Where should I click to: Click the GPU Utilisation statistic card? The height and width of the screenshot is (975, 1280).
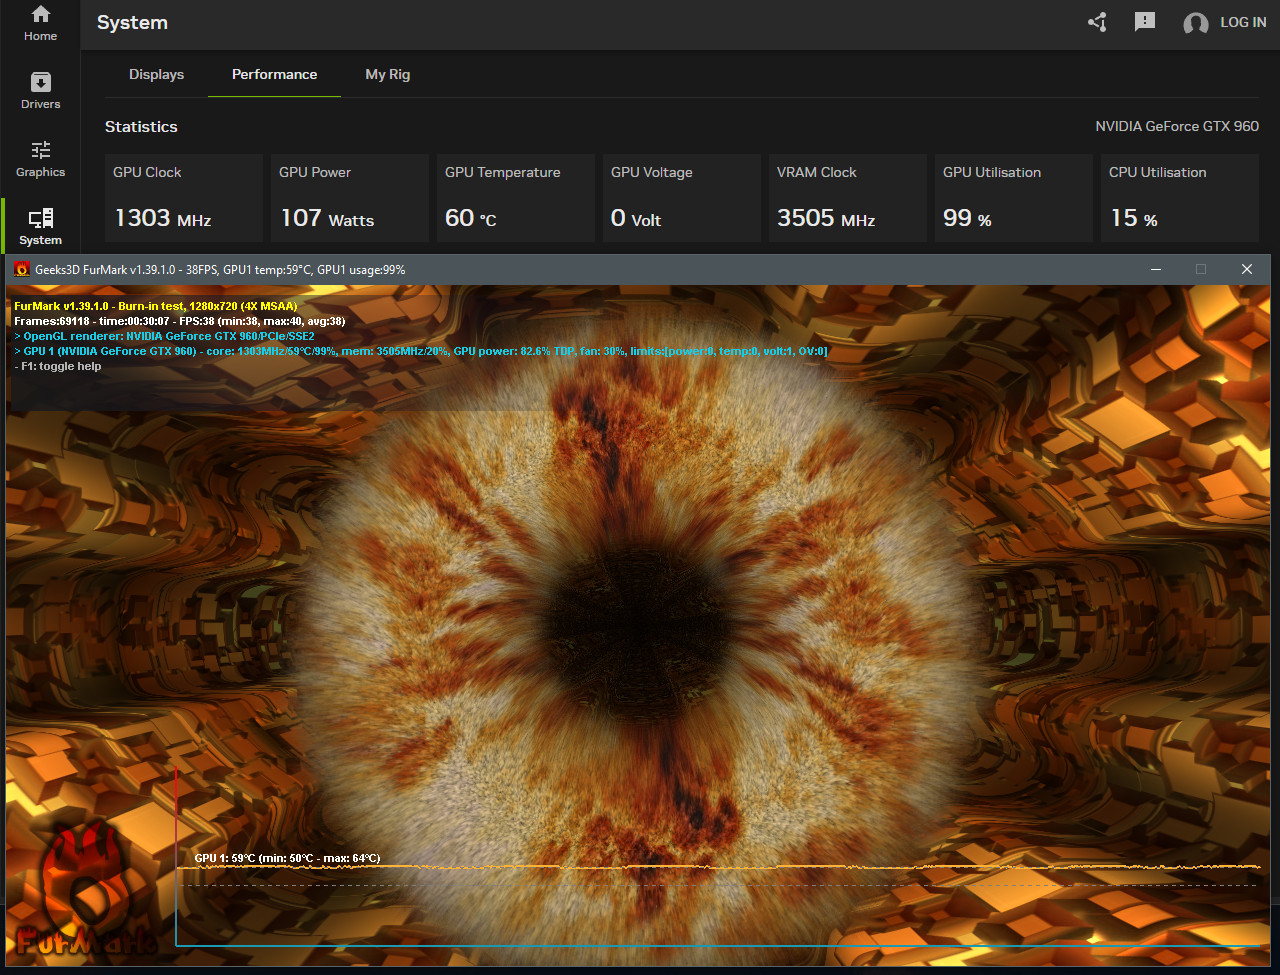(x=1014, y=198)
